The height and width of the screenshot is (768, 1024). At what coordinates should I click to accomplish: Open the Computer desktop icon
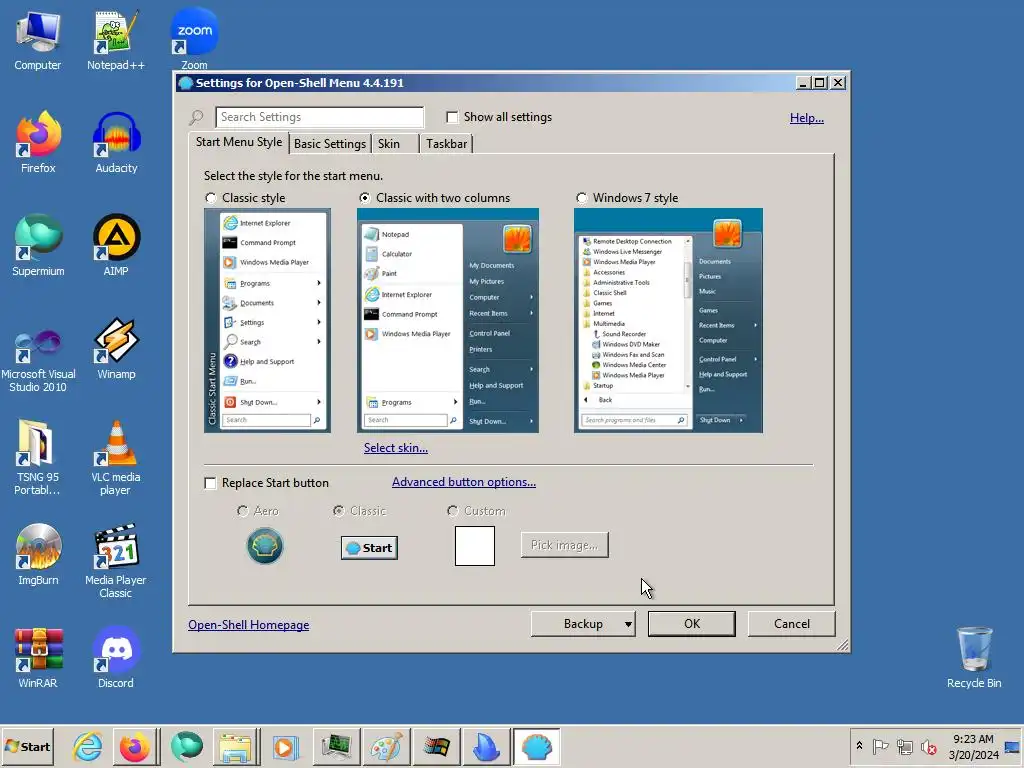[38, 40]
